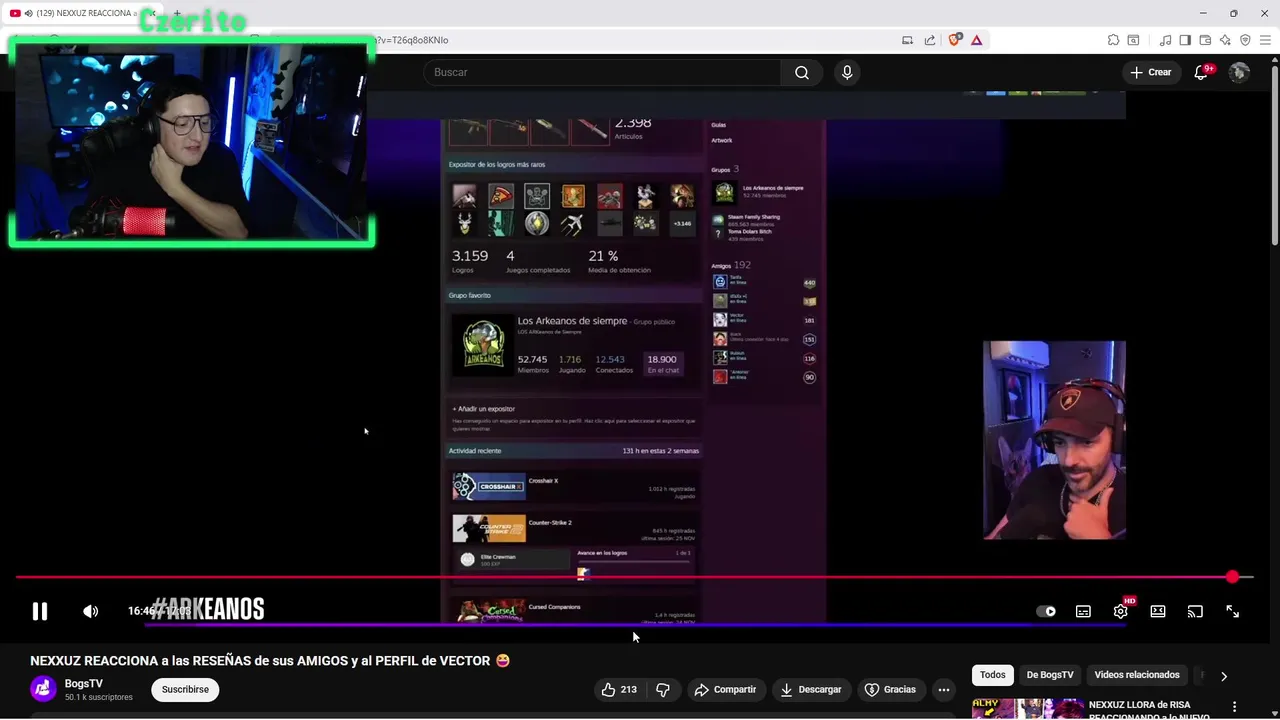Exit full window via fullscreen icon
Viewport: 1280px width, 720px height.
click(x=1232, y=611)
